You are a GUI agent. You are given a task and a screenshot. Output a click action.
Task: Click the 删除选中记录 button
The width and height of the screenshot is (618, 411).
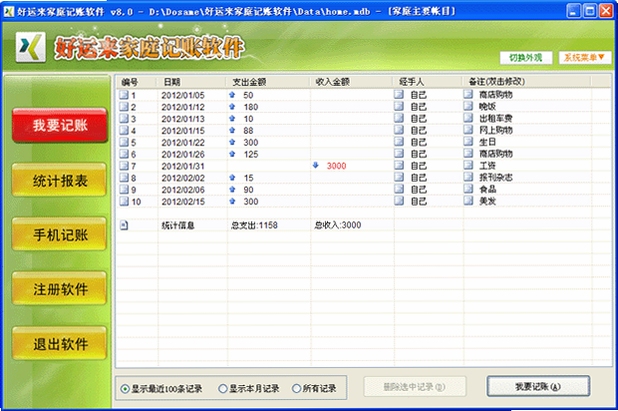(x=415, y=387)
